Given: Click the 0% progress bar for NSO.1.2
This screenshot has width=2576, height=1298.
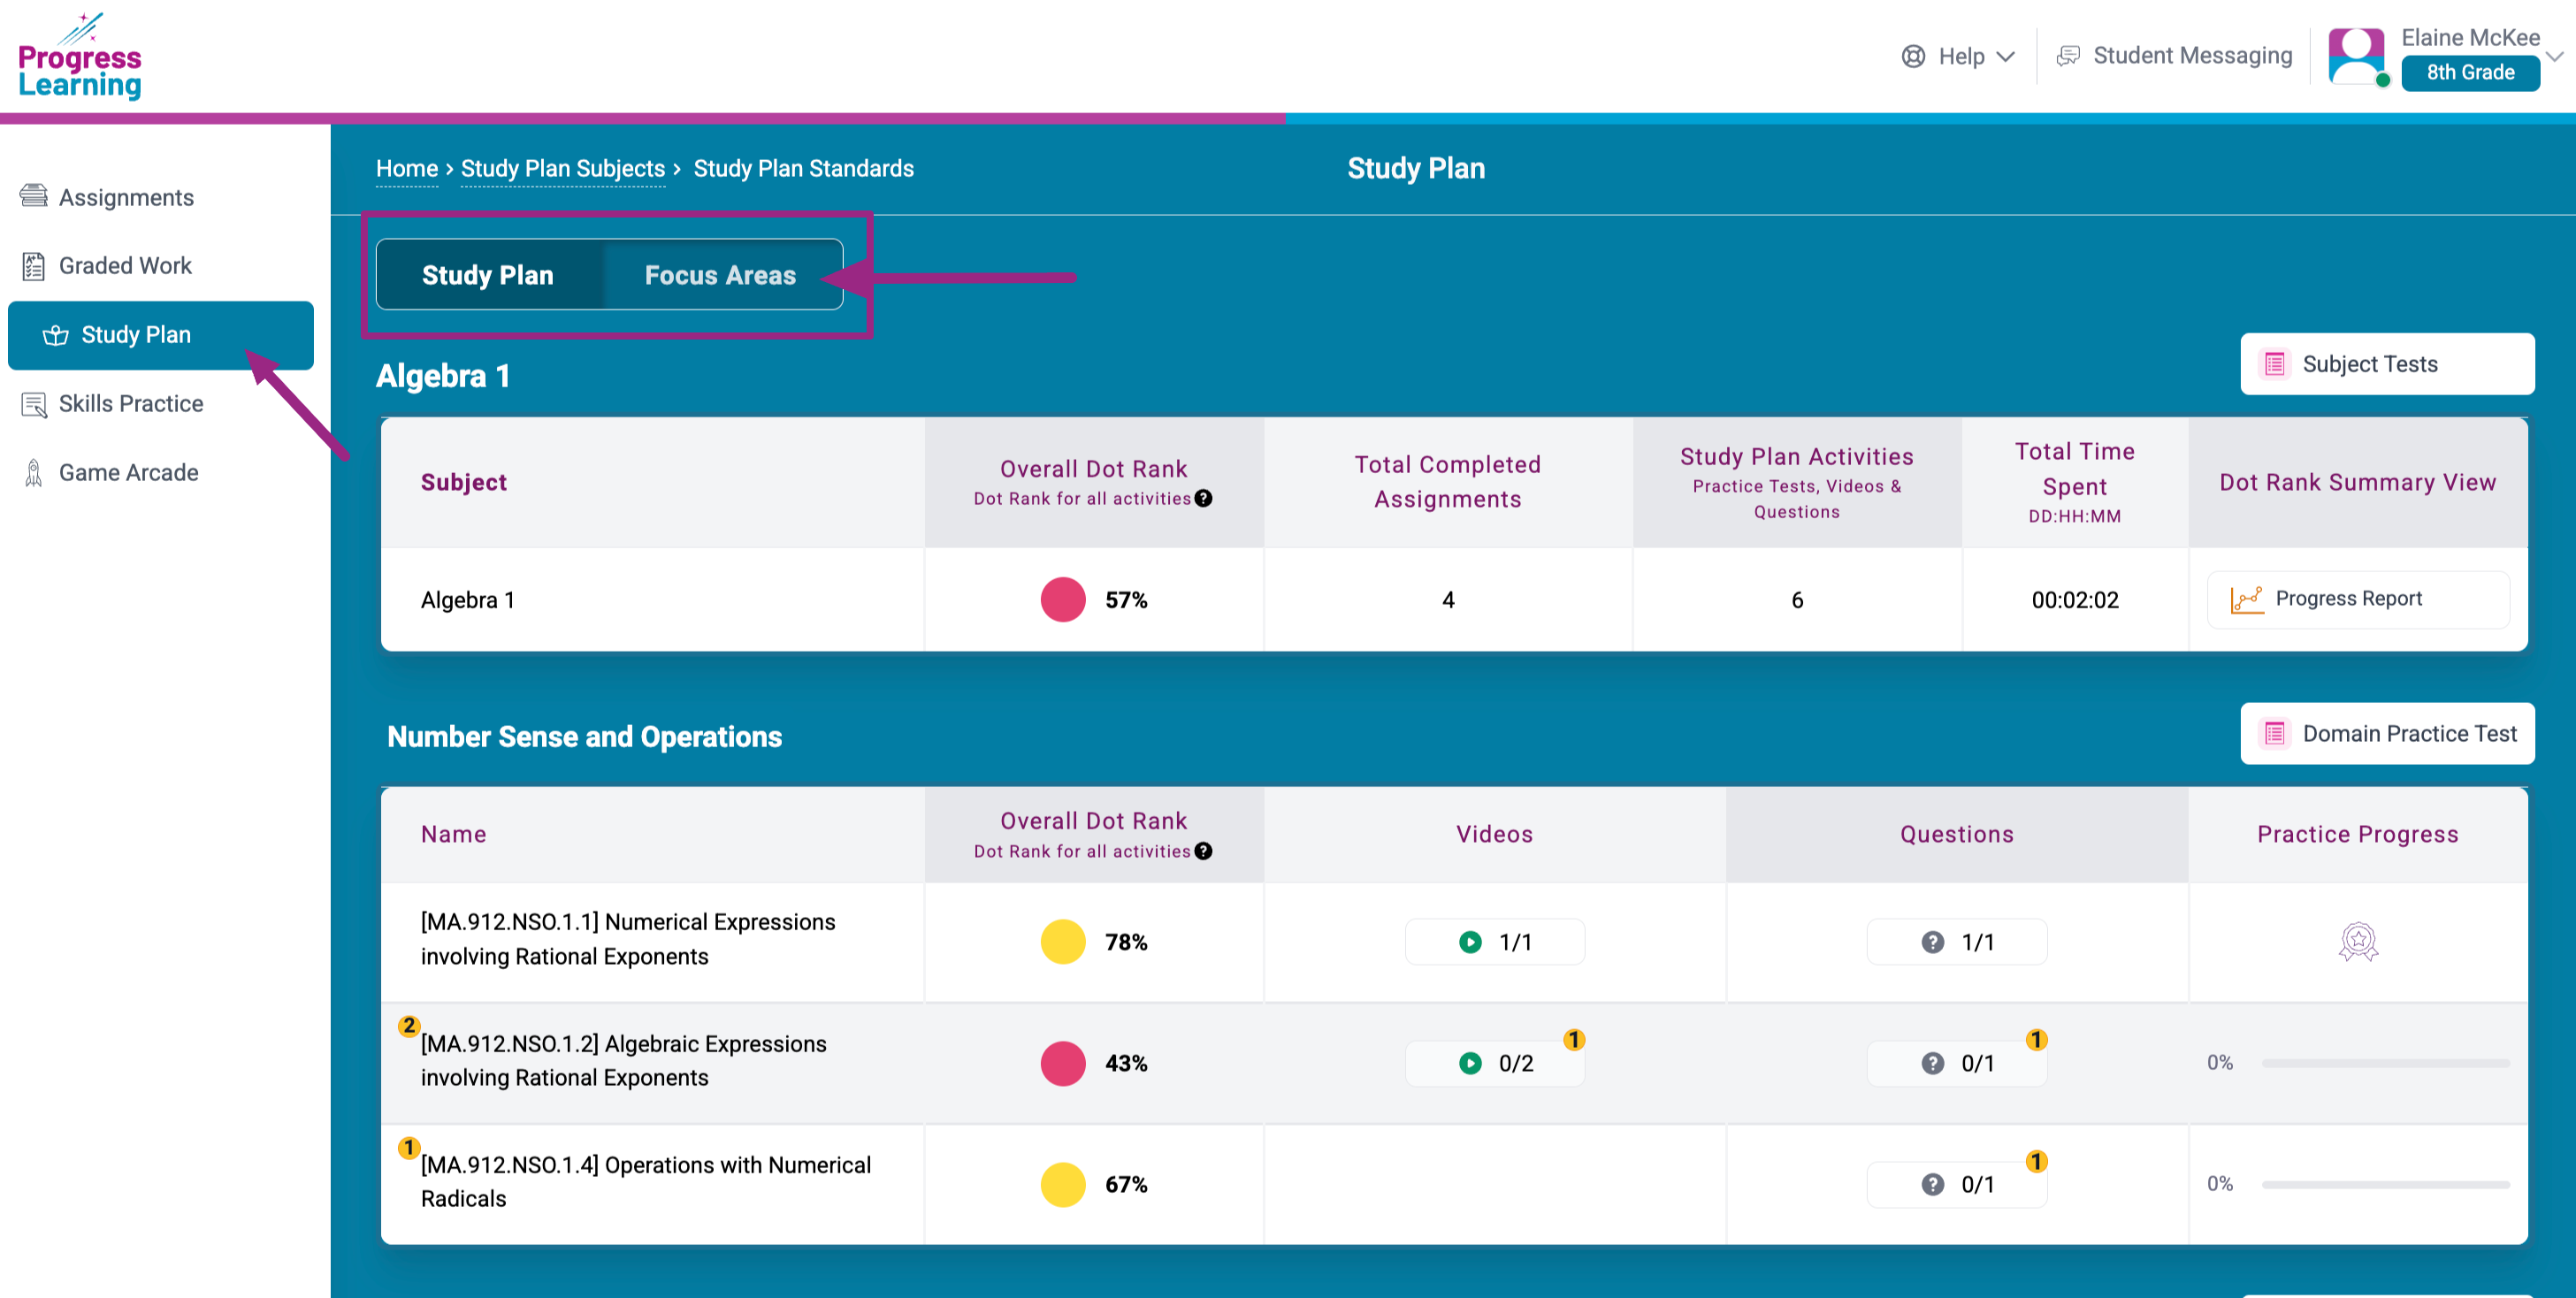Looking at the screenshot, I should 2385,1063.
